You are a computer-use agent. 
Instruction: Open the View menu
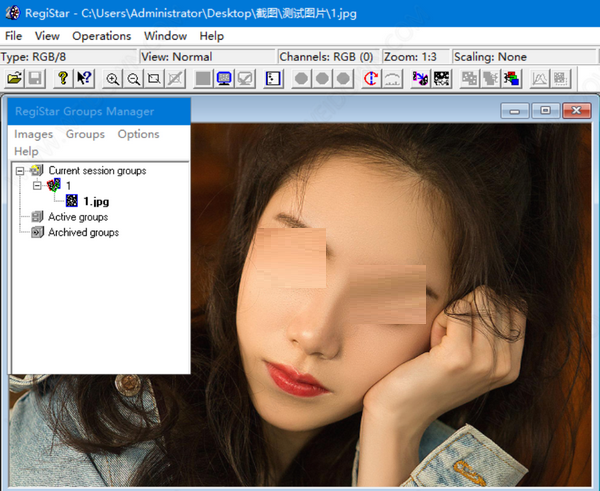click(x=47, y=36)
